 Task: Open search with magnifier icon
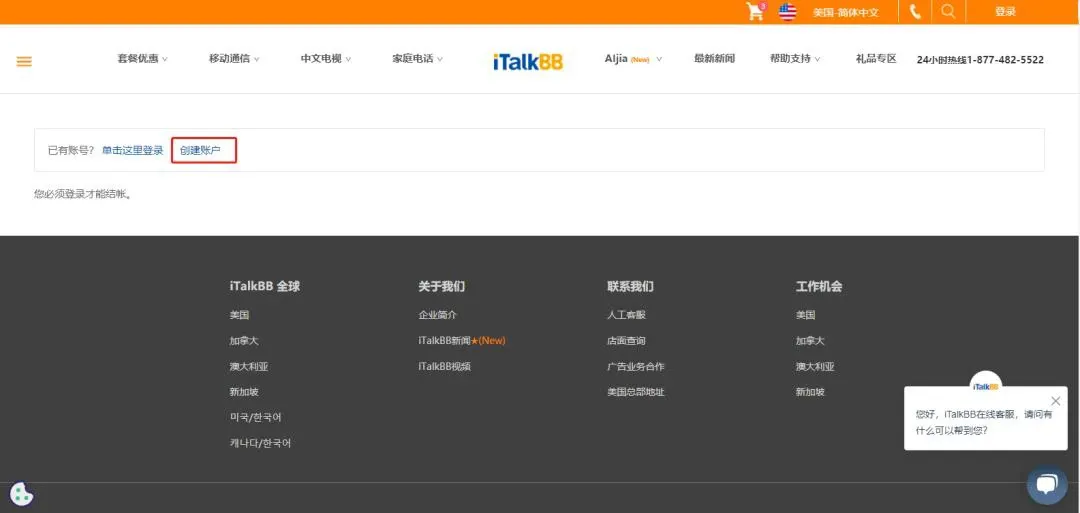(948, 12)
